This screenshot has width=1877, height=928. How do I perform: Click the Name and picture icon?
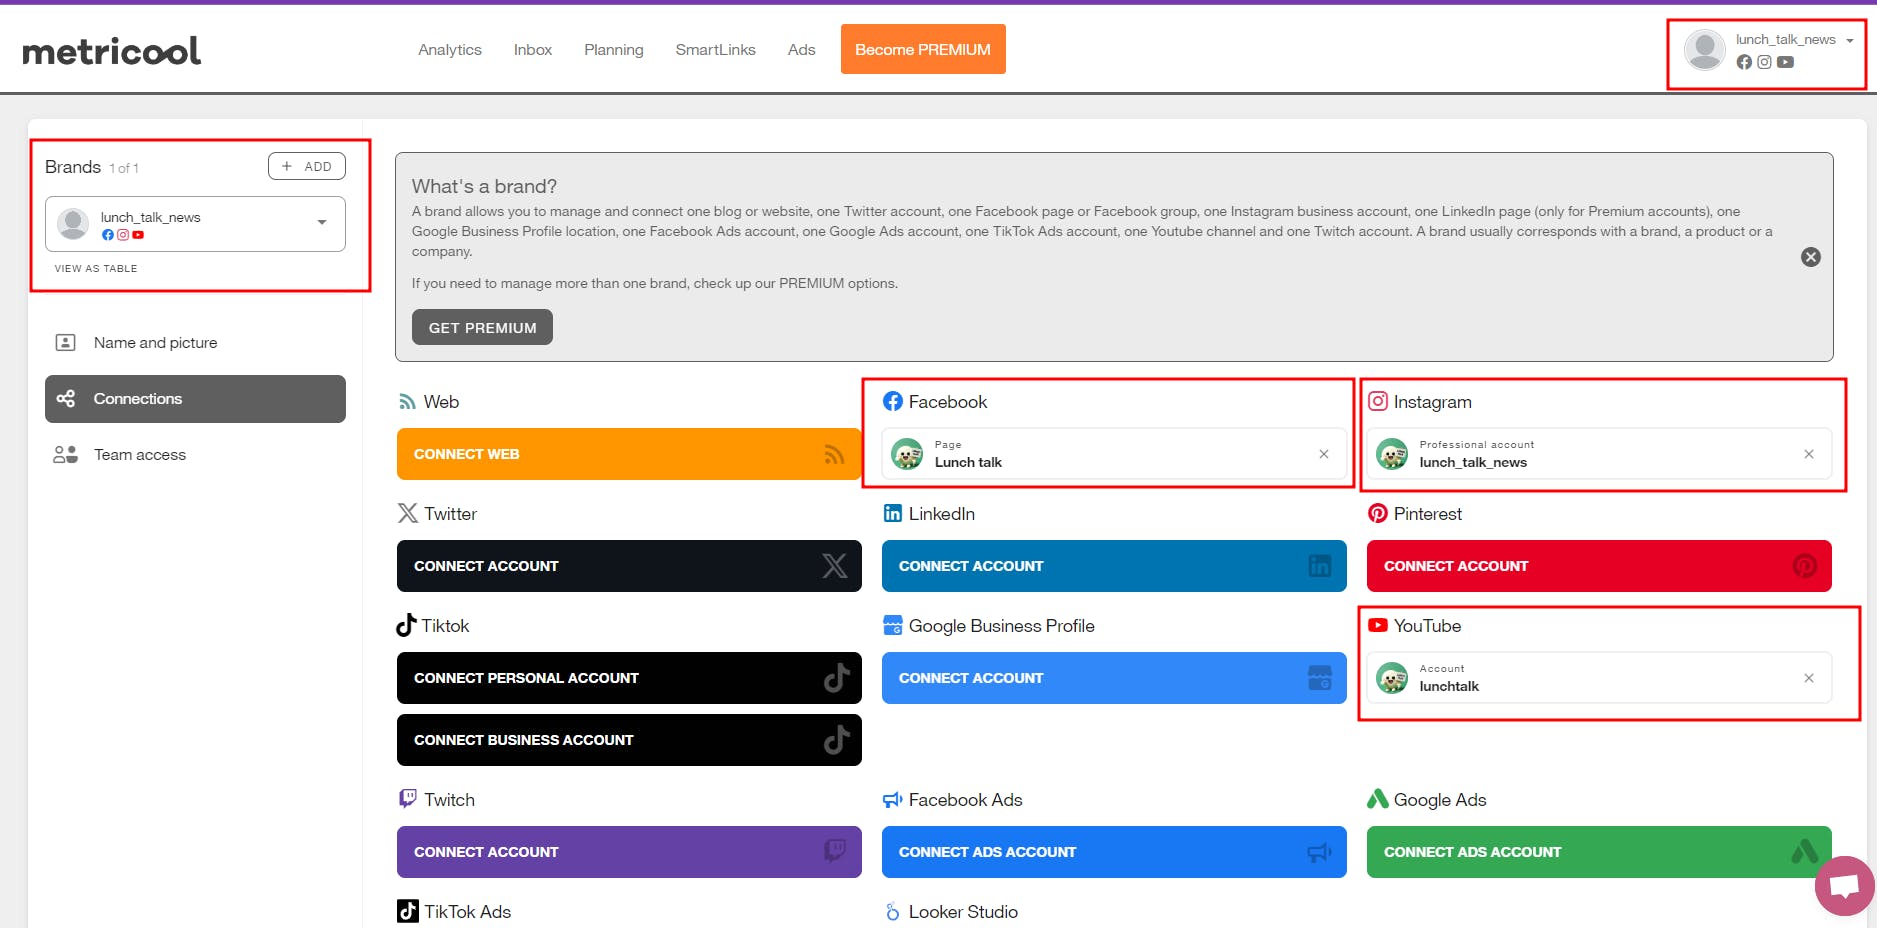65,343
